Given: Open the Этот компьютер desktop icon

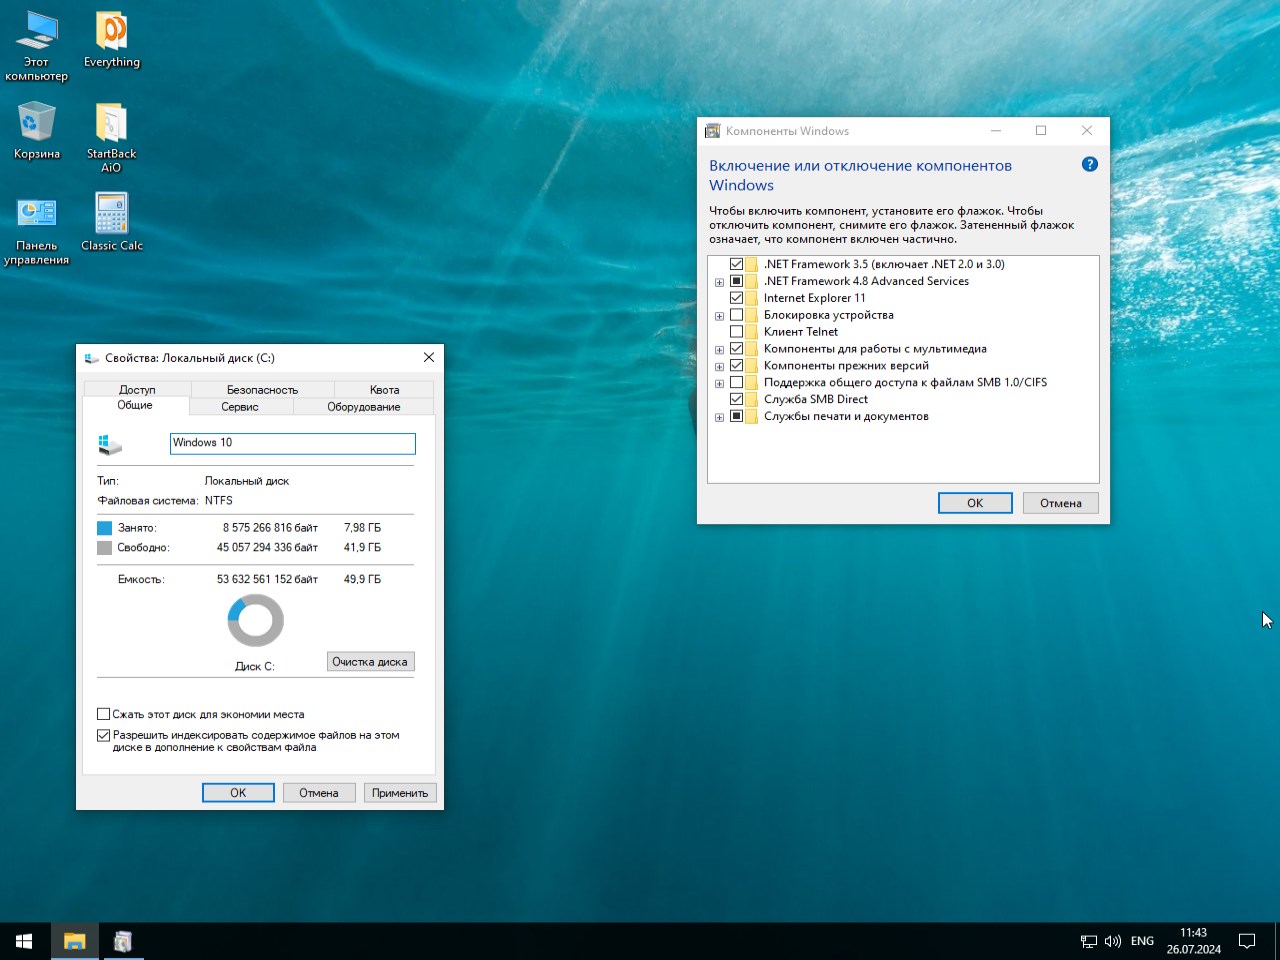Looking at the screenshot, I should [x=36, y=46].
